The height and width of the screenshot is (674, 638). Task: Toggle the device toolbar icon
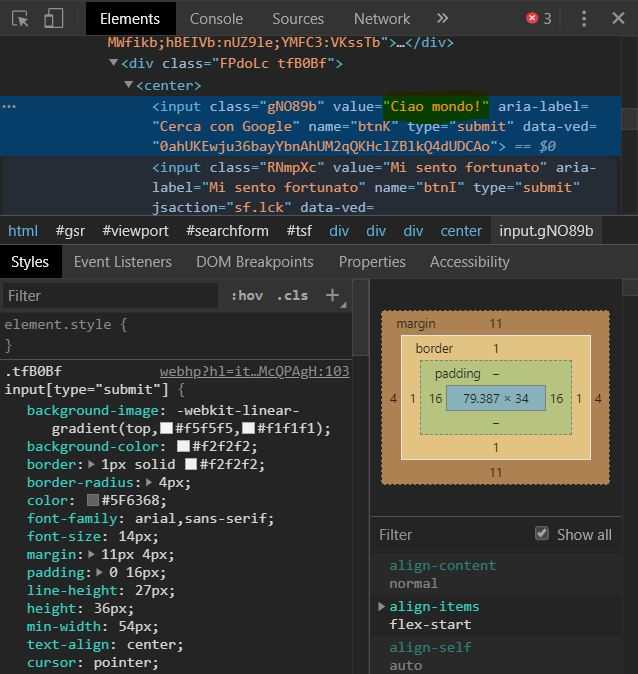53,18
